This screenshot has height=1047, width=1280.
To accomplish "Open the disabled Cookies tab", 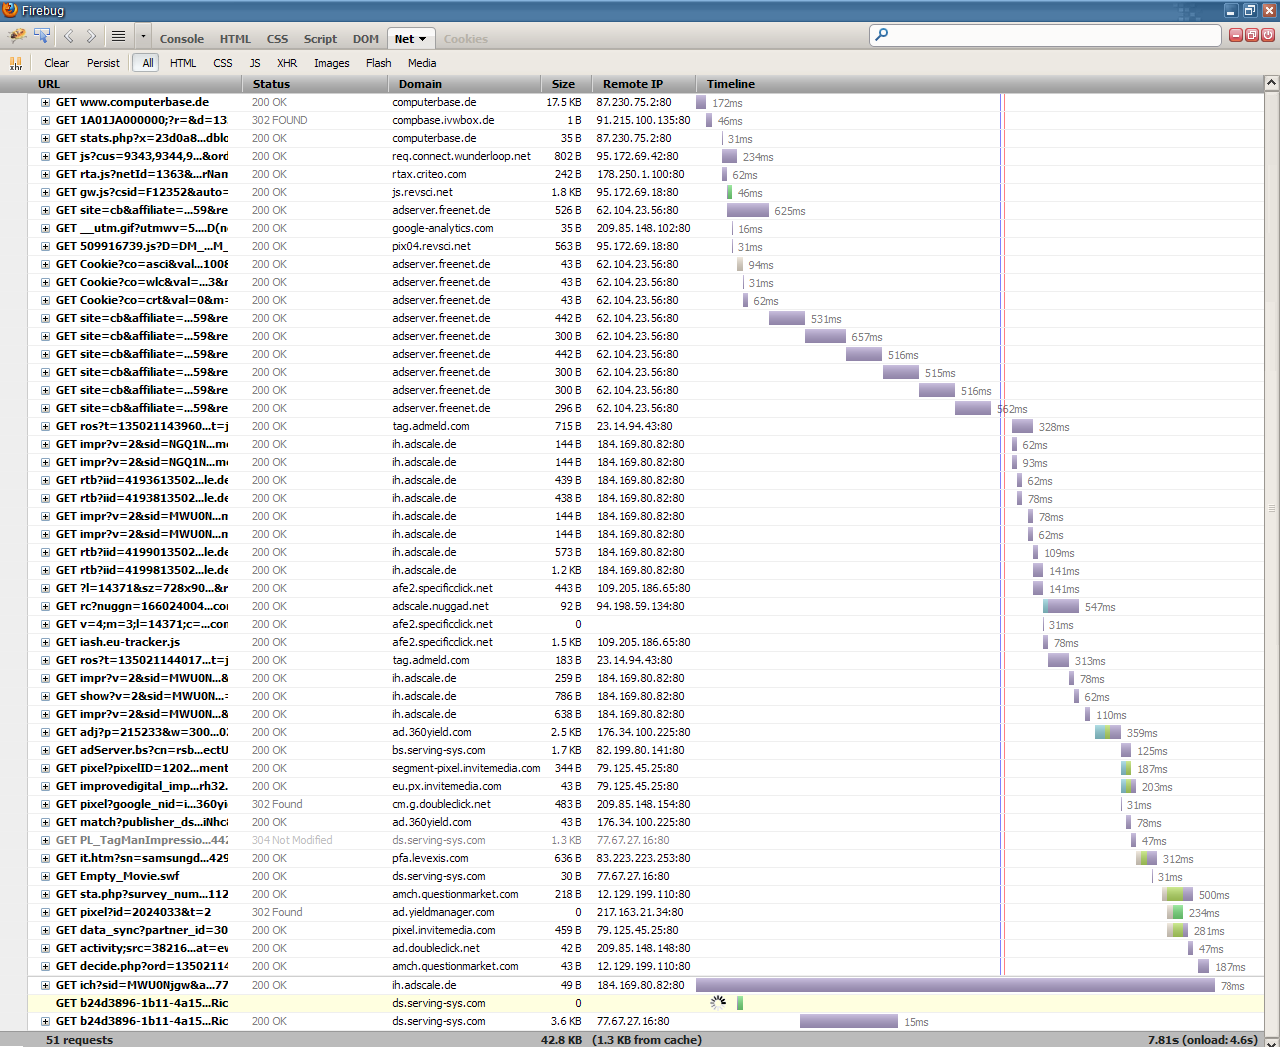I will [x=466, y=39].
